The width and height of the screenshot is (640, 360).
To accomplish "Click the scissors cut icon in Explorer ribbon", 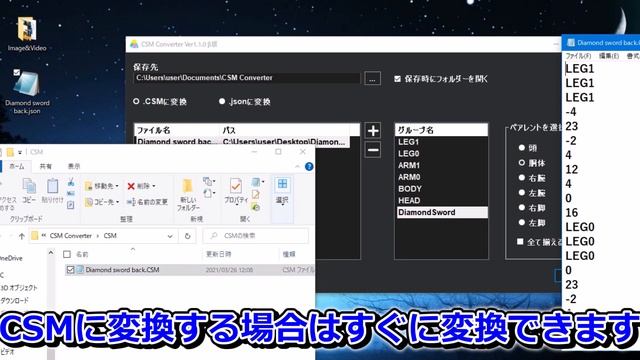I will click(x=71, y=182).
